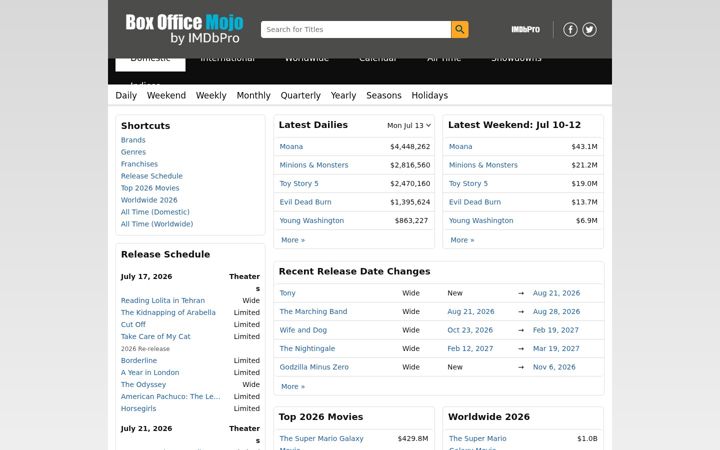Click the Aug 28, 2026 date link

pos(556,311)
